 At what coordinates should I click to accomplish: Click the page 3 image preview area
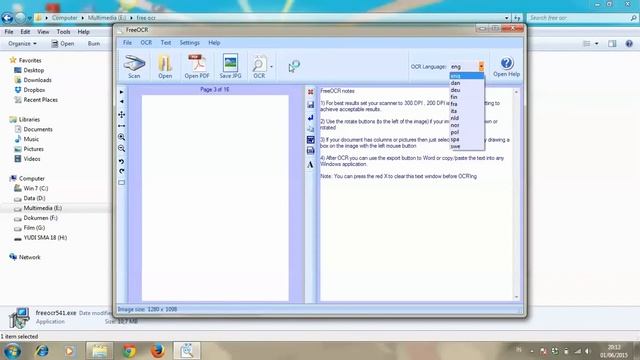[215, 198]
